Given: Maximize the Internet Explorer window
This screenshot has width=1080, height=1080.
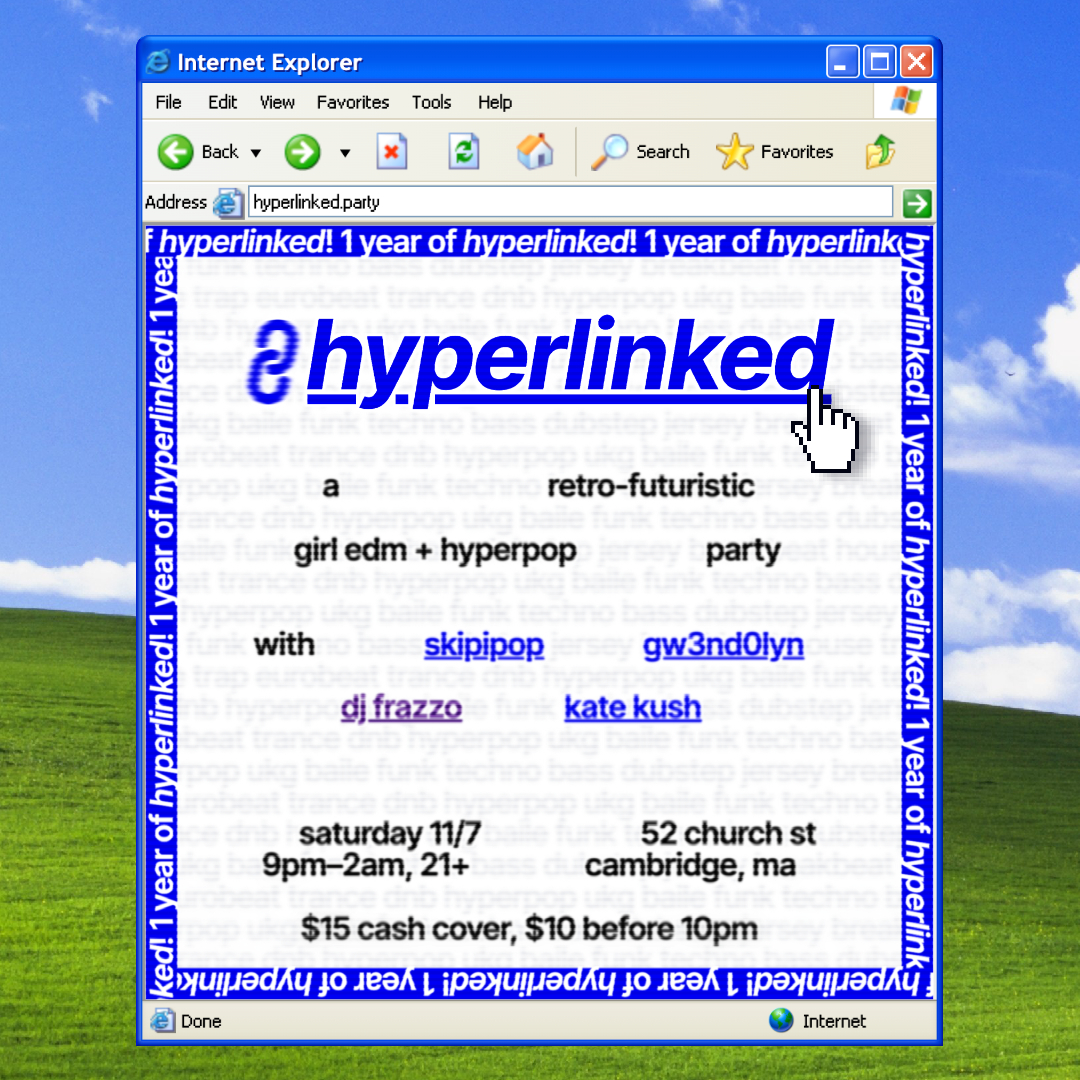Looking at the screenshot, I should [x=880, y=62].
